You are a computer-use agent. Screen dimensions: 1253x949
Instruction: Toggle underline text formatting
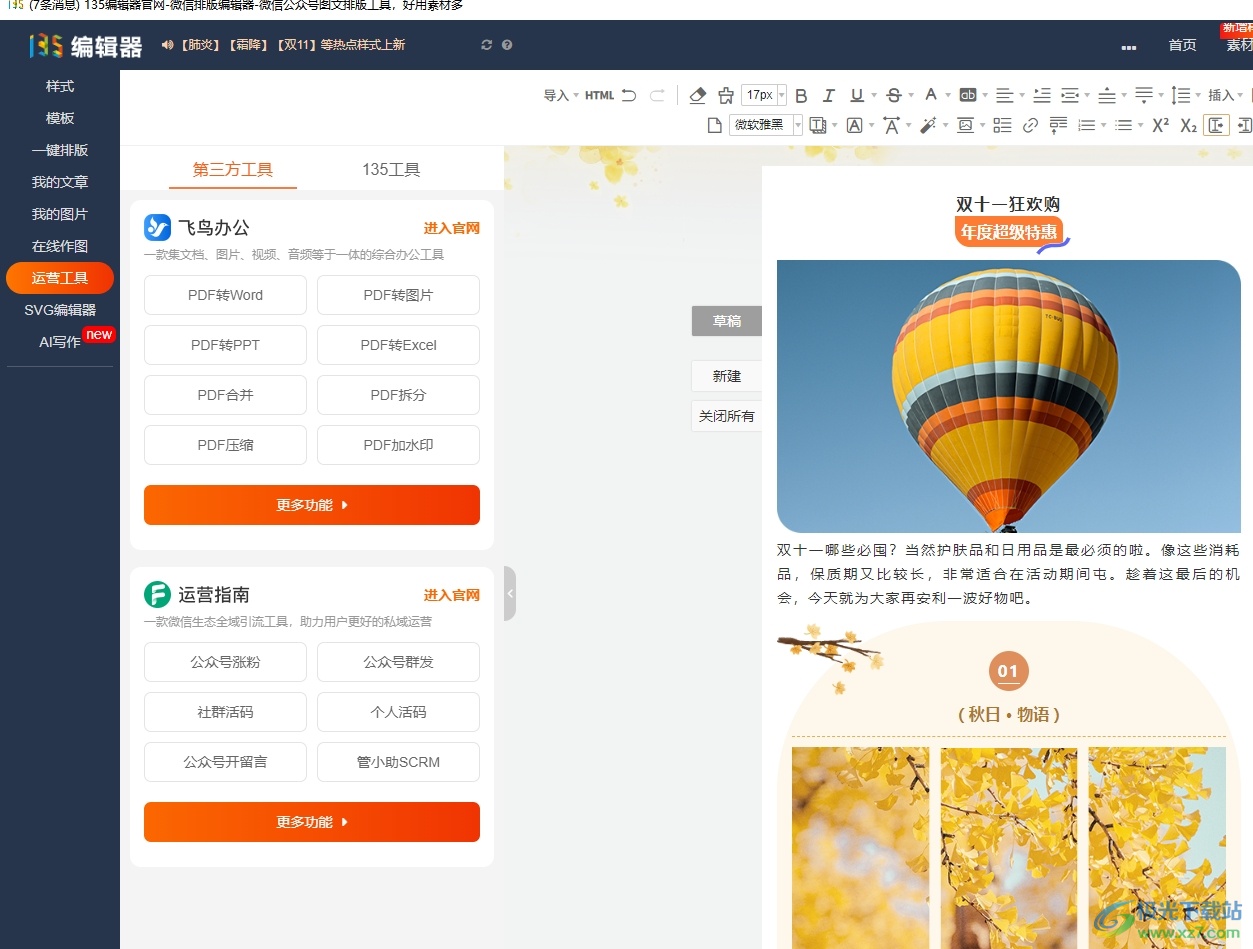(856, 95)
